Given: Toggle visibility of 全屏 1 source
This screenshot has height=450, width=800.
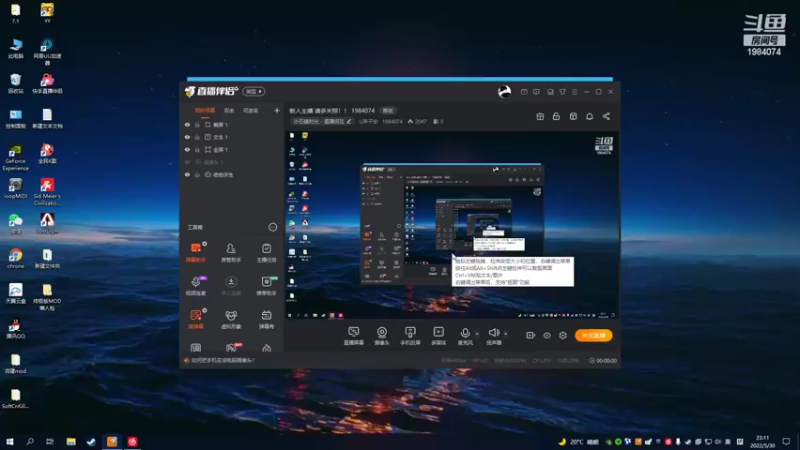Looking at the screenshot, I should (x=187, y=149).
